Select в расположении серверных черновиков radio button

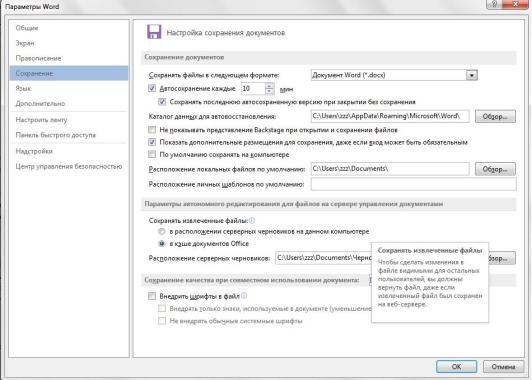click(162, 231)
